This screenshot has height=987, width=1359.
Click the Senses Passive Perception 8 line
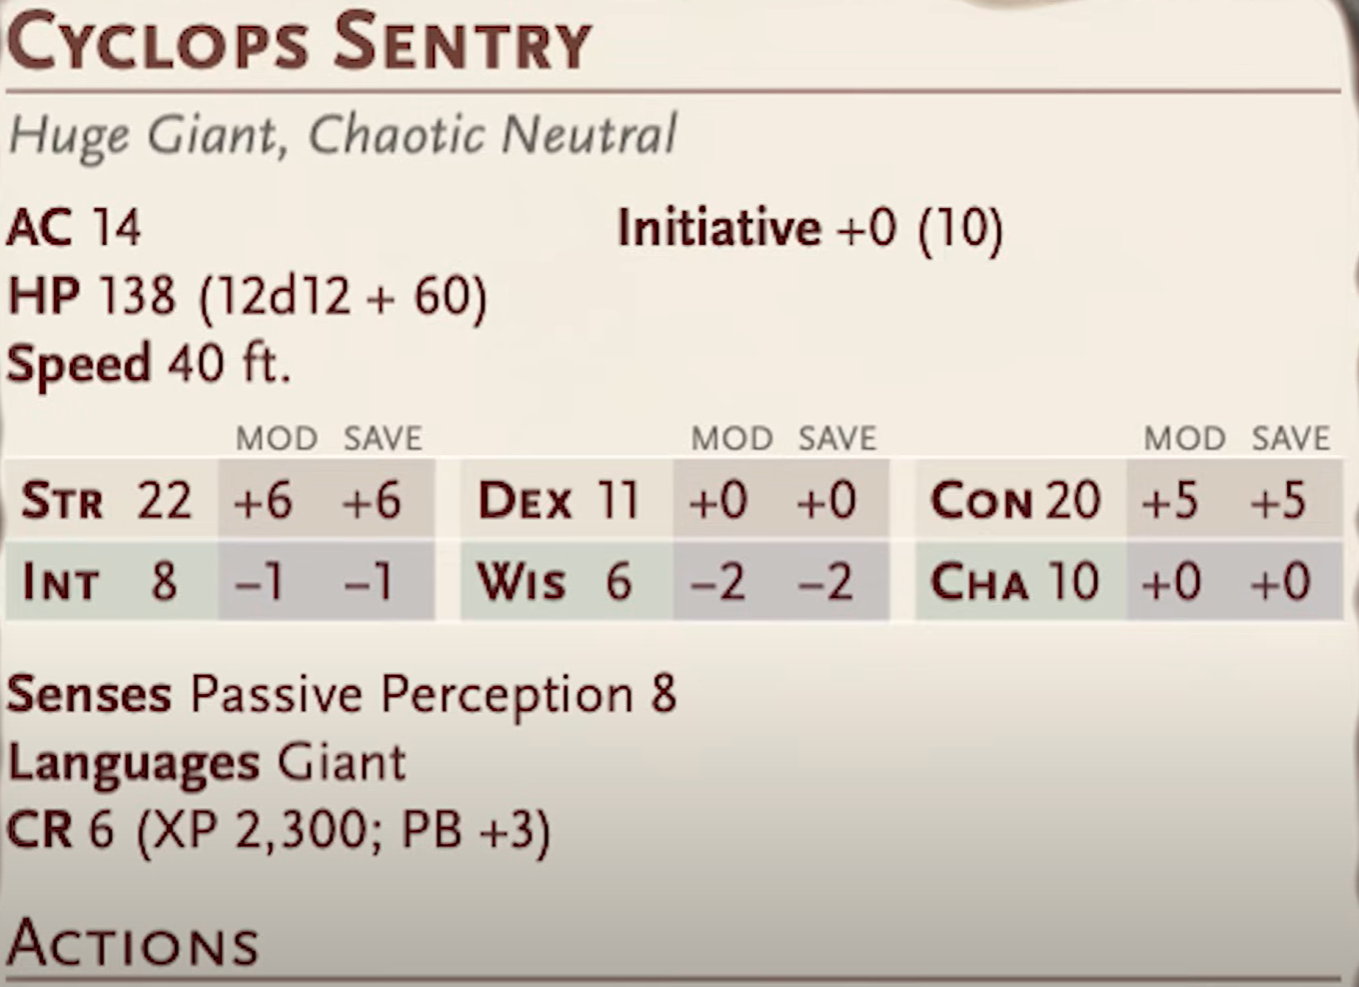[x=342, y=694]
